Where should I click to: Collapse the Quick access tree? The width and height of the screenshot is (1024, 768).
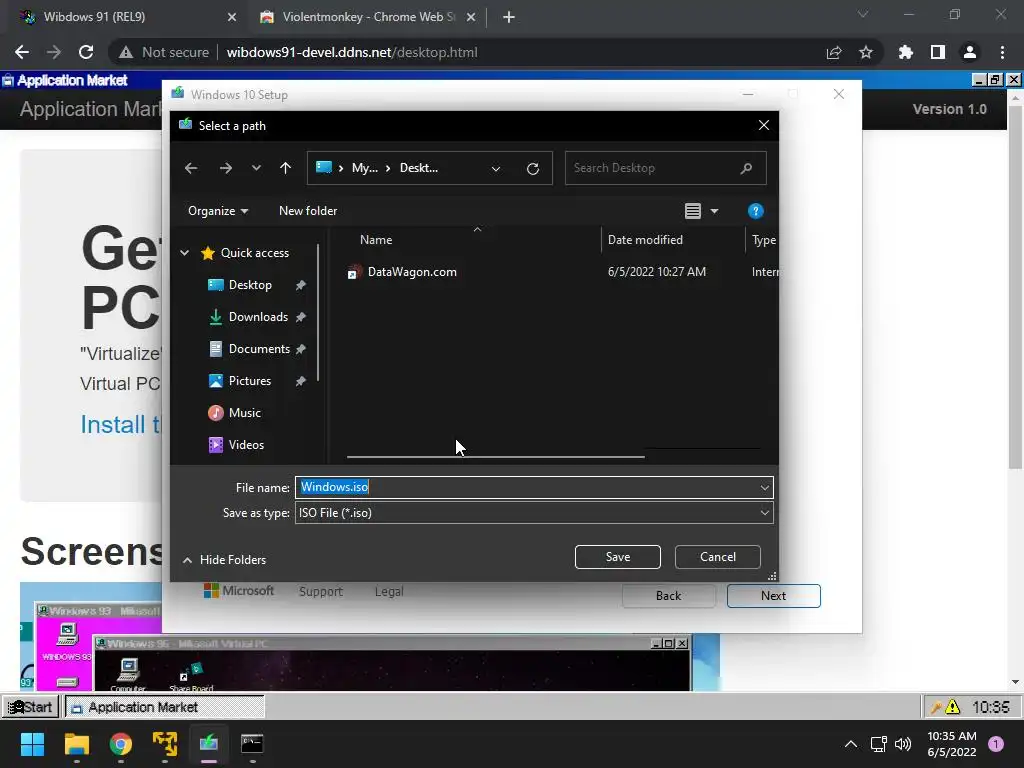pos(185,253)
